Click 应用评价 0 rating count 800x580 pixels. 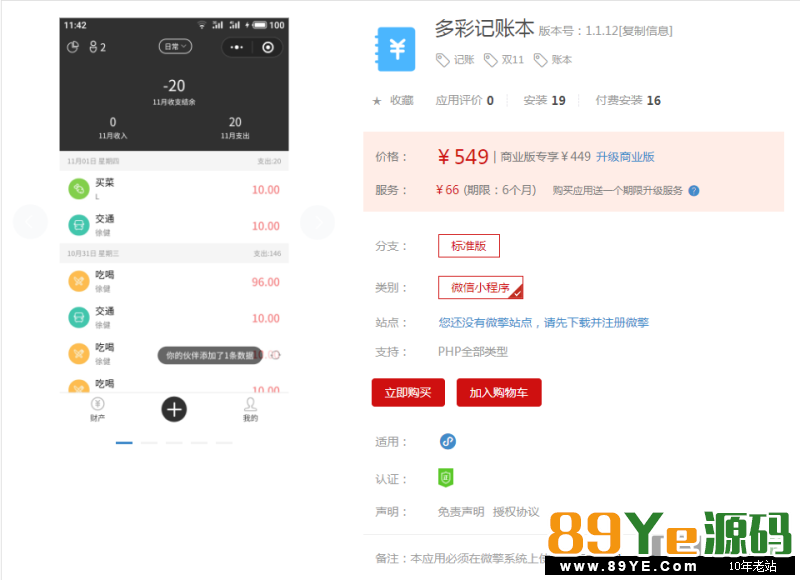click(464, 100)
